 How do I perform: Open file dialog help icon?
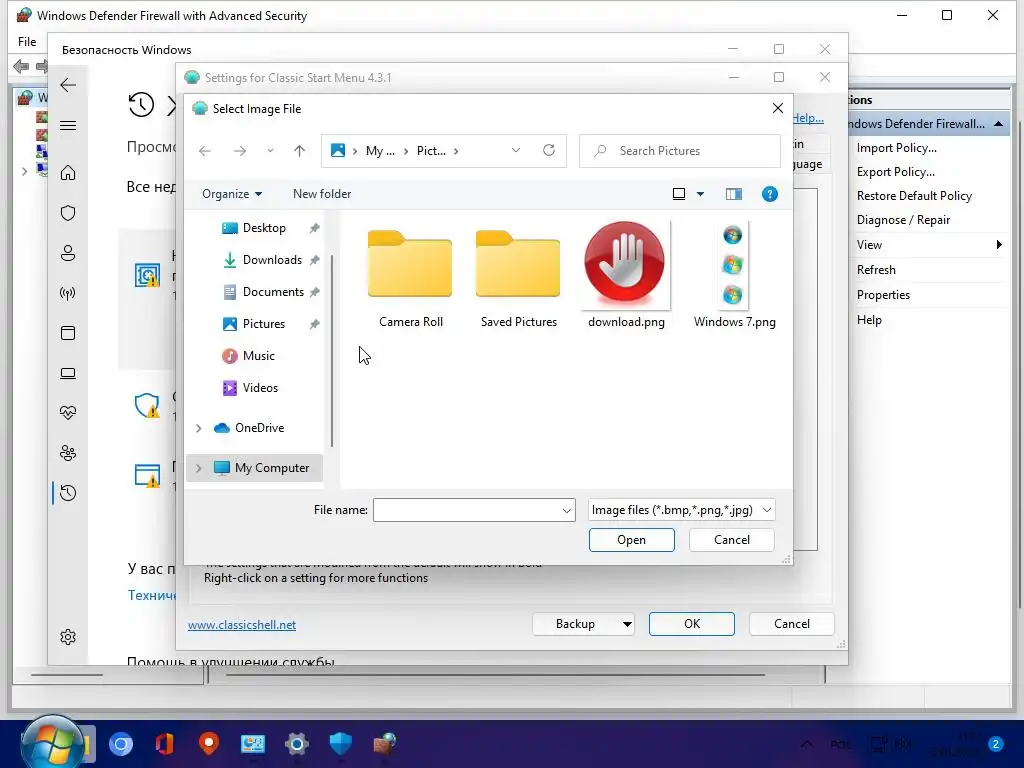click(770, 194)
